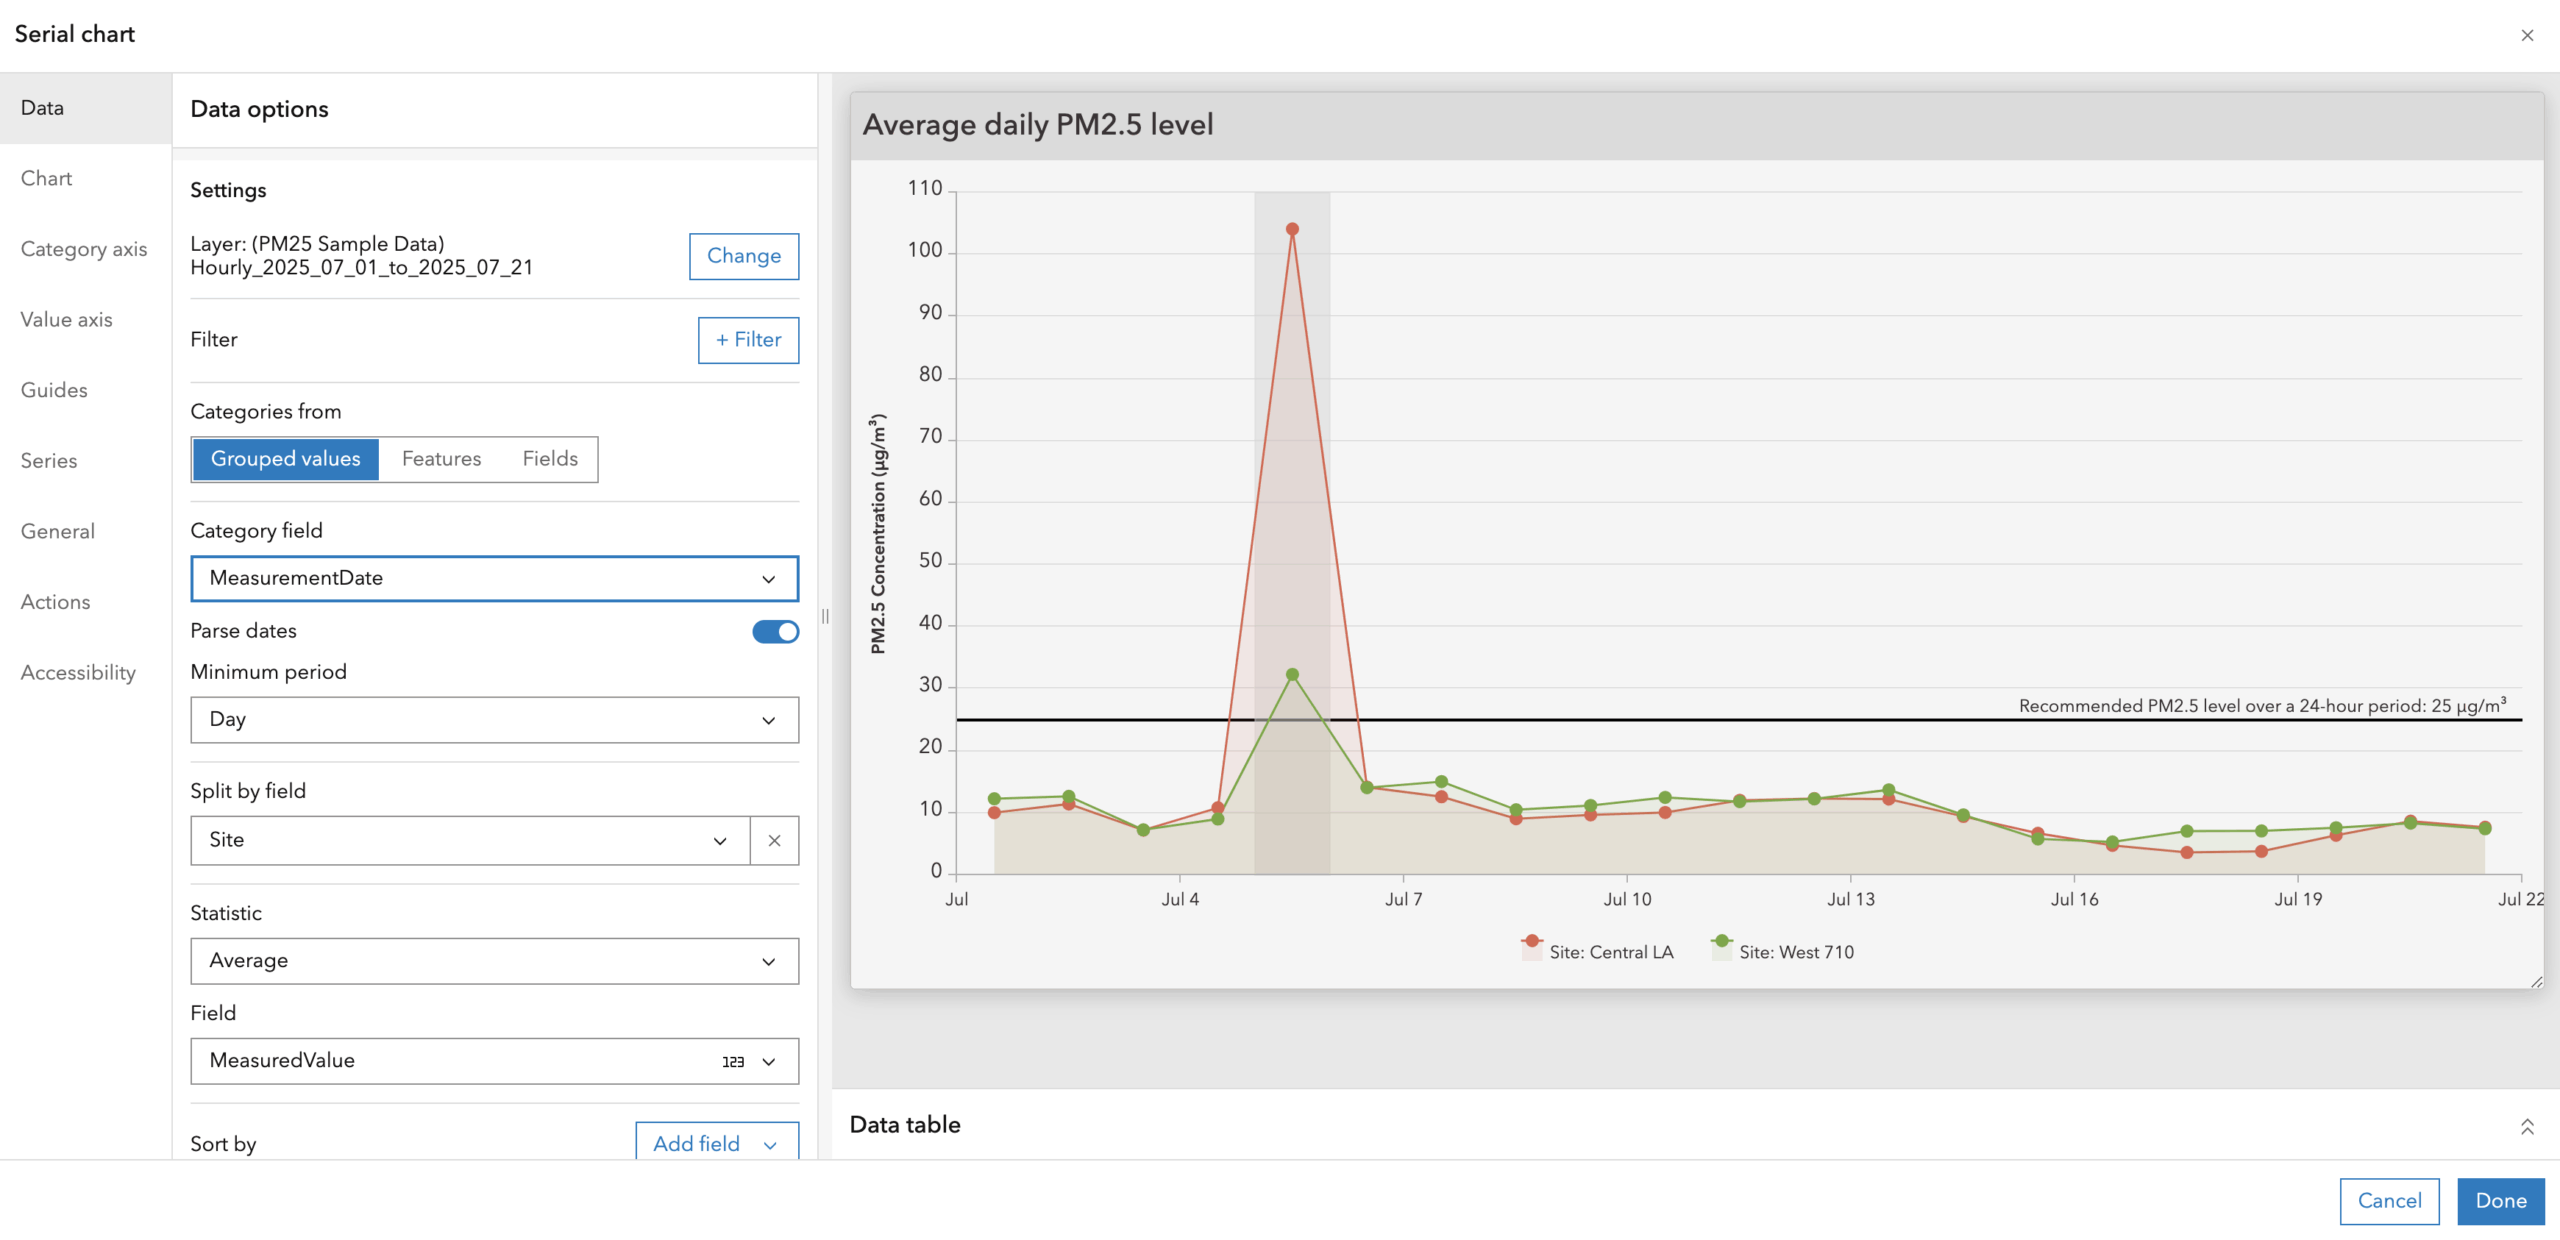Open the Value axis settings
This screenshot has height=1240, width=2560.
coord(66,319)
